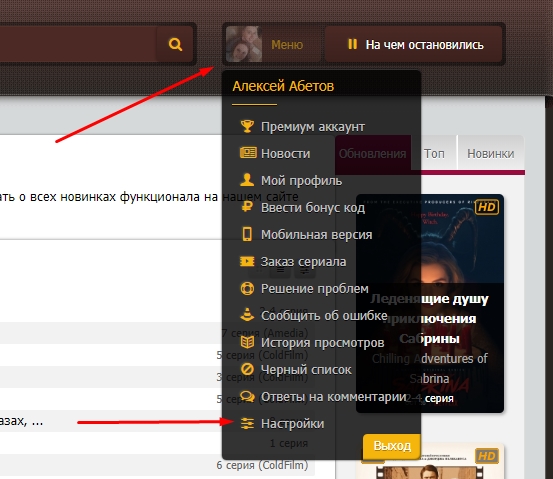The image size is (553, 479).
Task: Click inside the search input field
Action: click(x=78, y=44)
